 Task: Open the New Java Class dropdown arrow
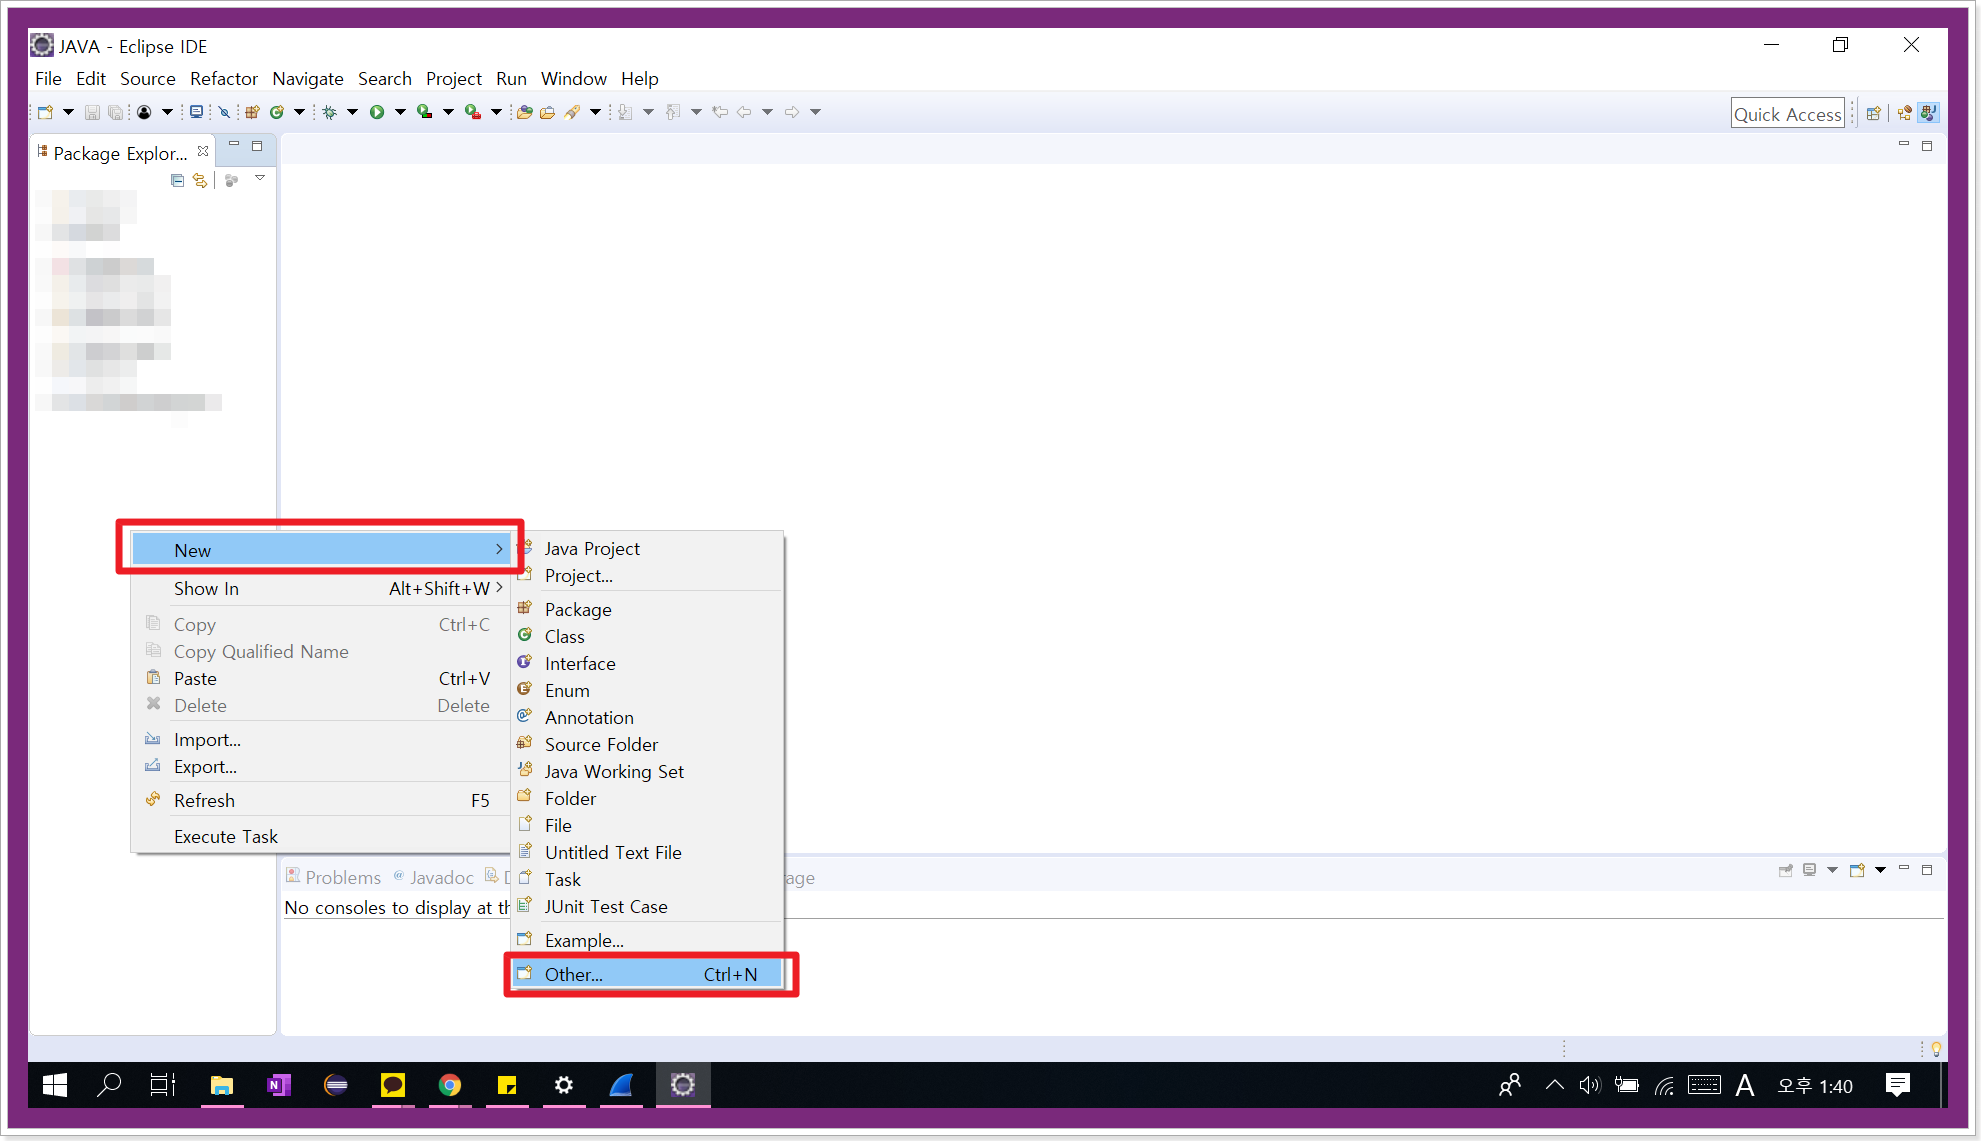coord(299,112)
